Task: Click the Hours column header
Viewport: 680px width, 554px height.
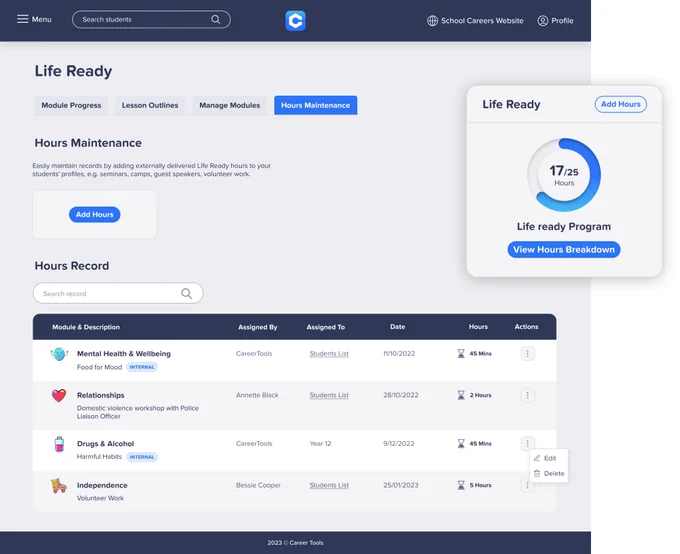Action: click(478, 327)
